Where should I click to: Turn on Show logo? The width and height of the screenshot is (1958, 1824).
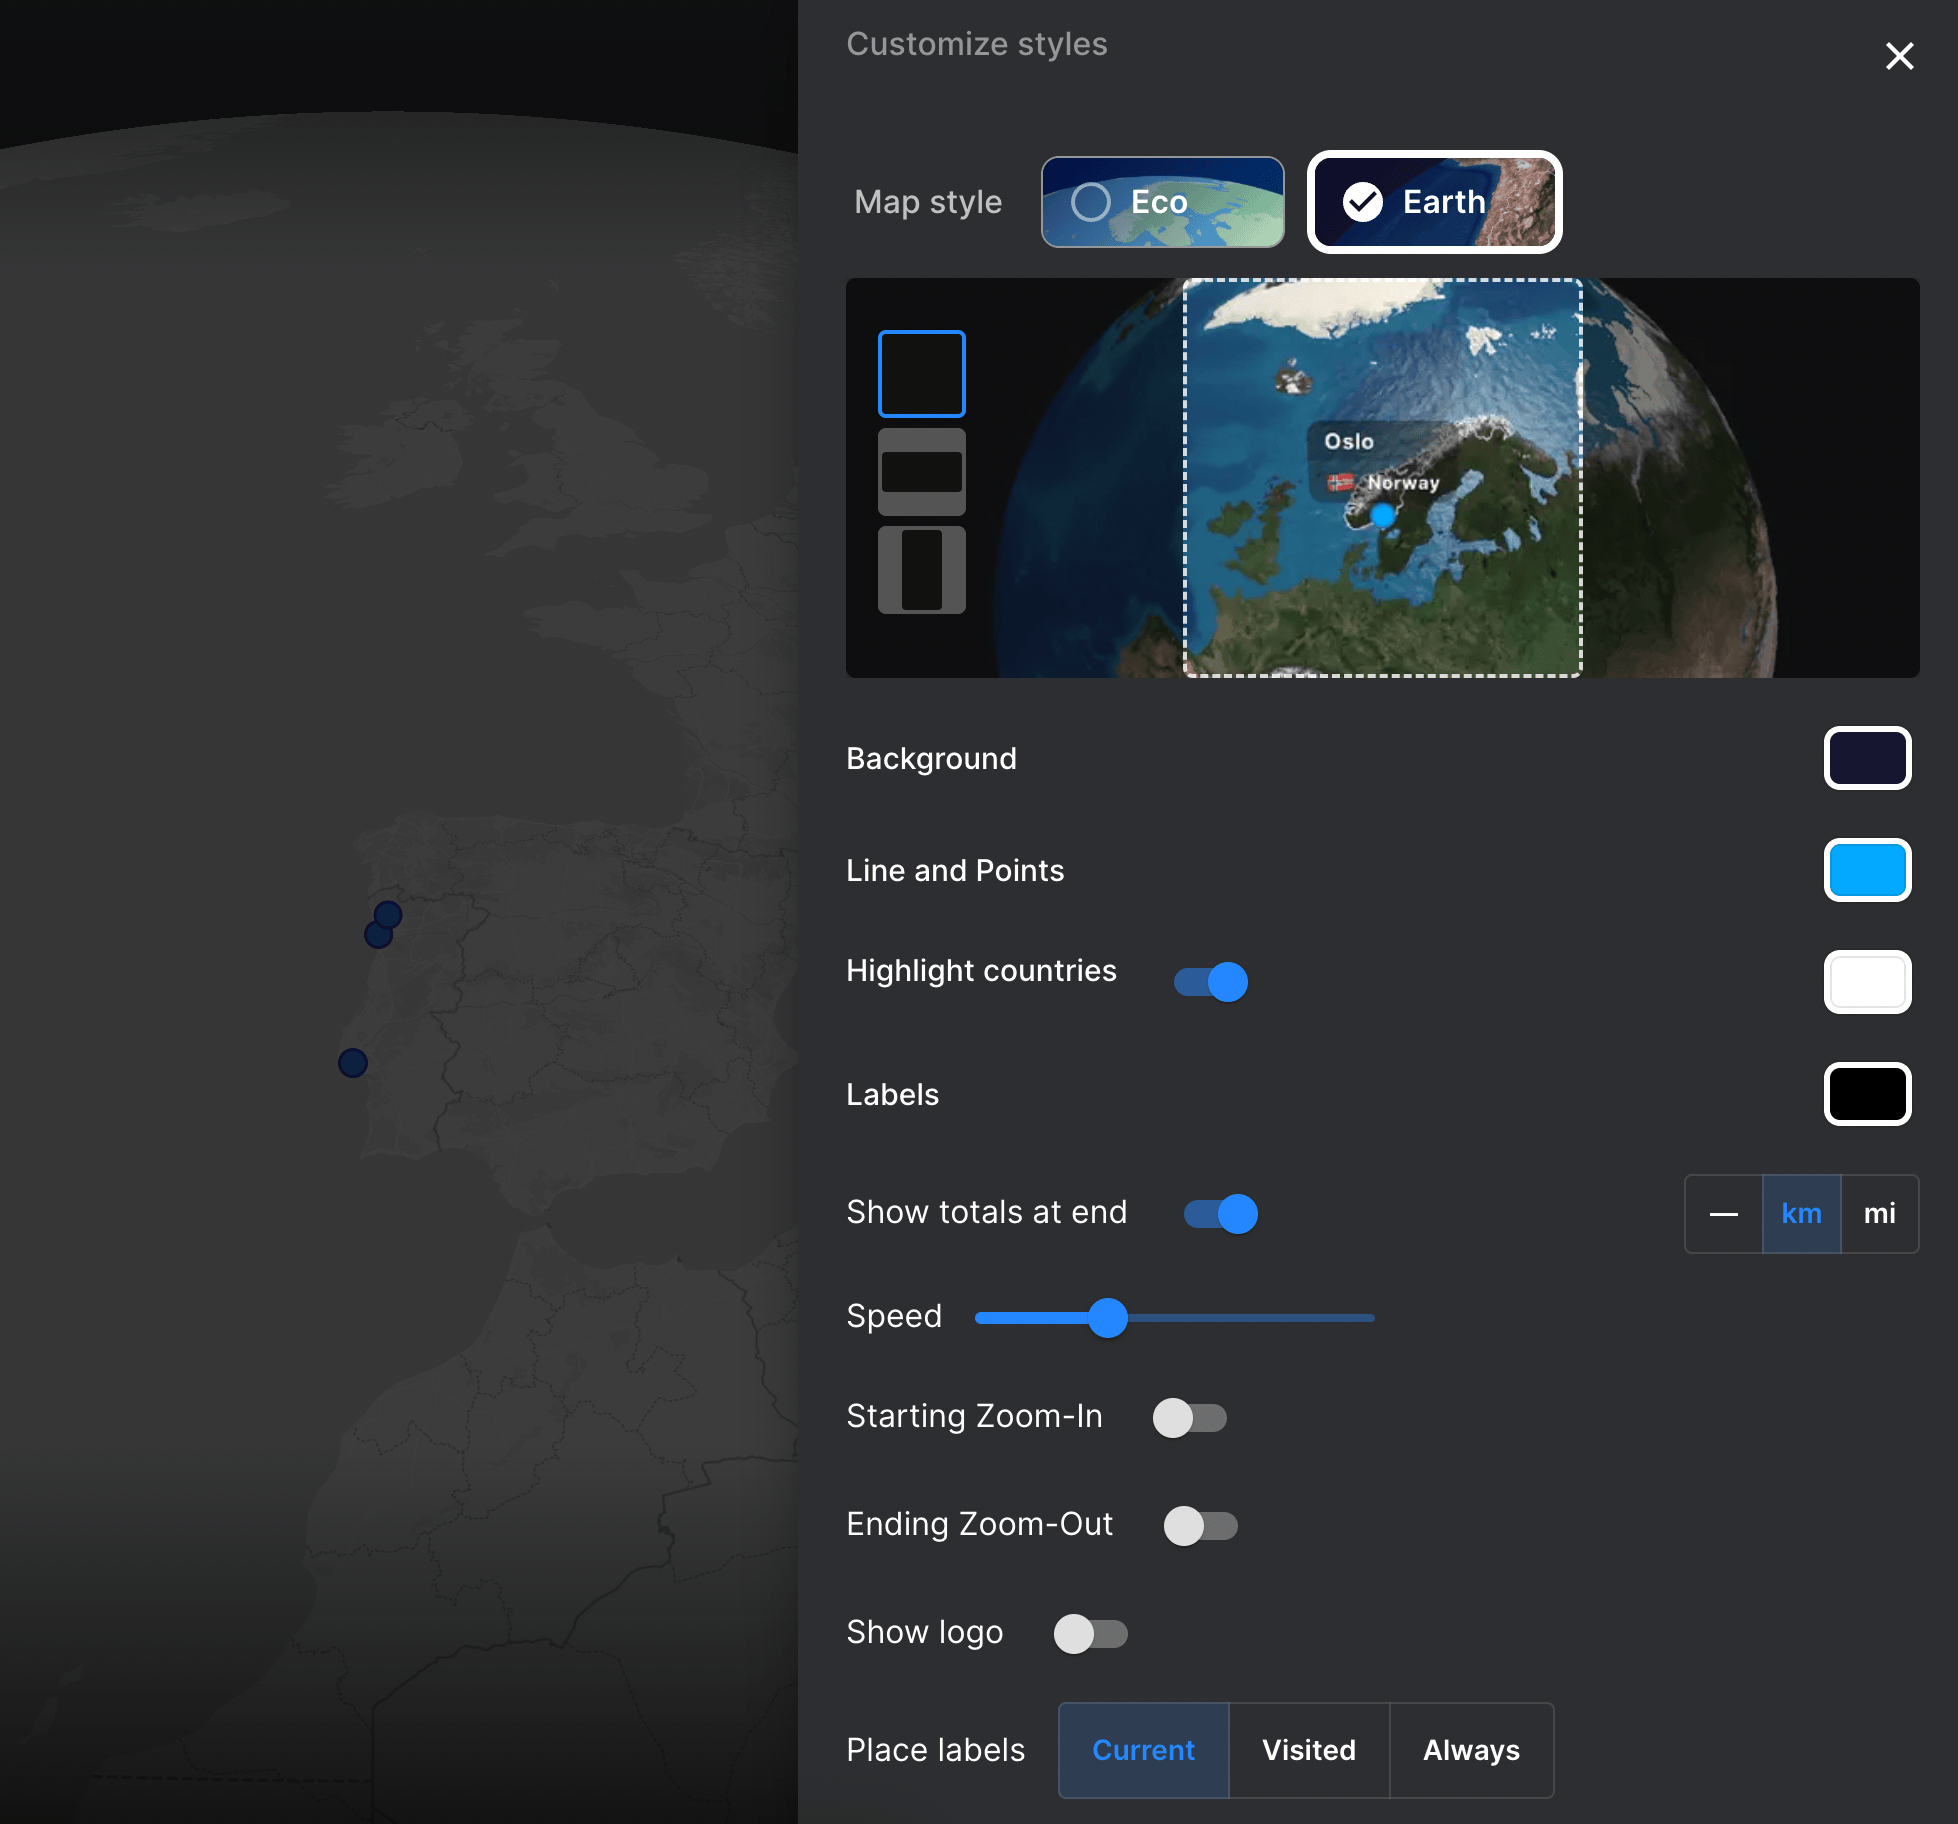coord(1090,1633)
